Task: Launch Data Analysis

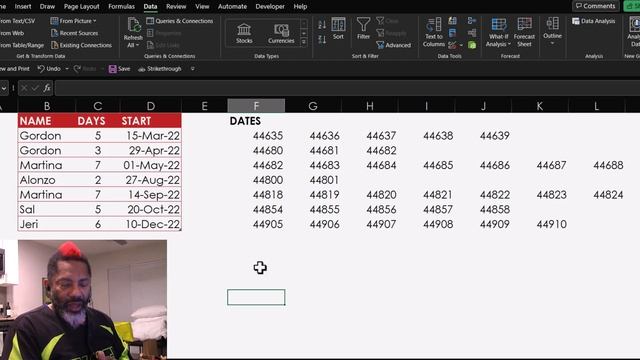Action: (593, 21)
